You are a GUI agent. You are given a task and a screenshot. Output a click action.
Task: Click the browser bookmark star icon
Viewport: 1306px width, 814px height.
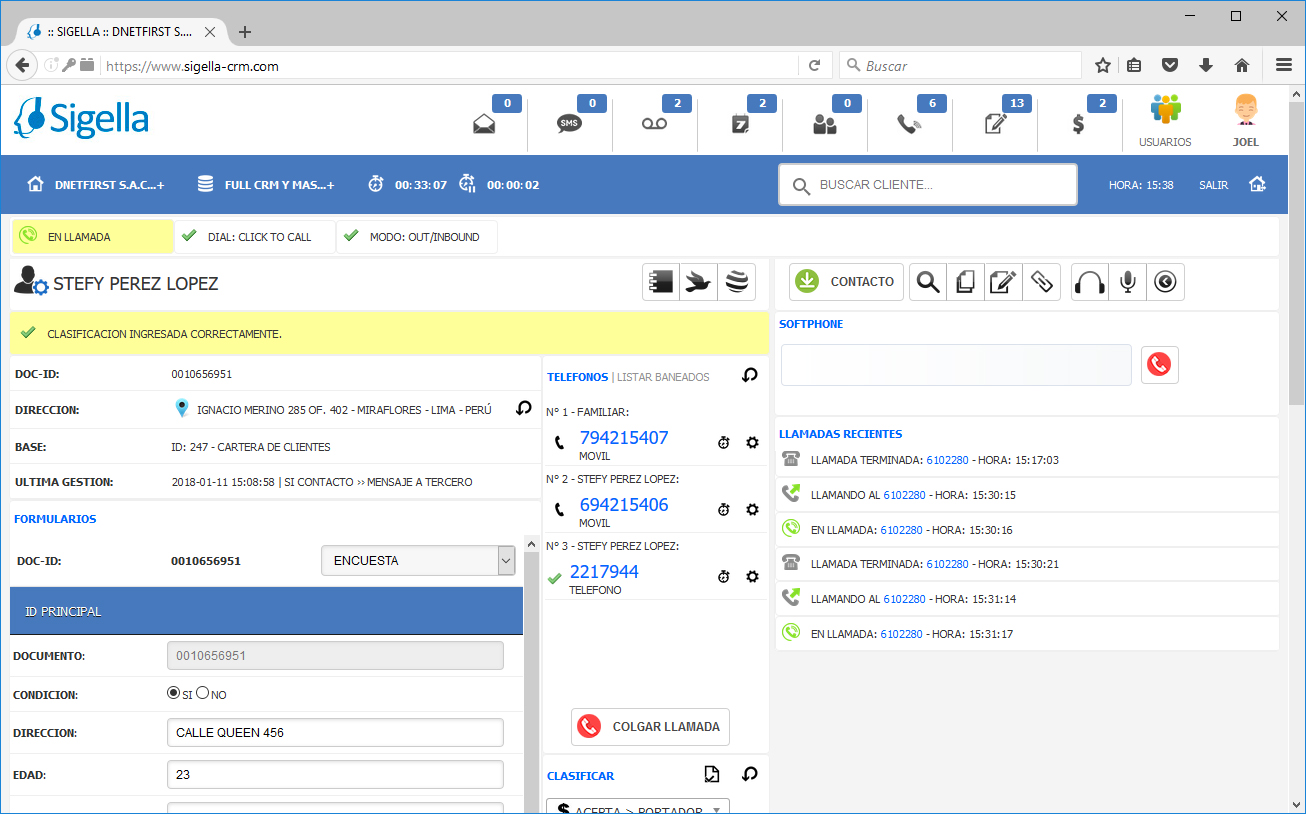click(x=1103, y=65)
